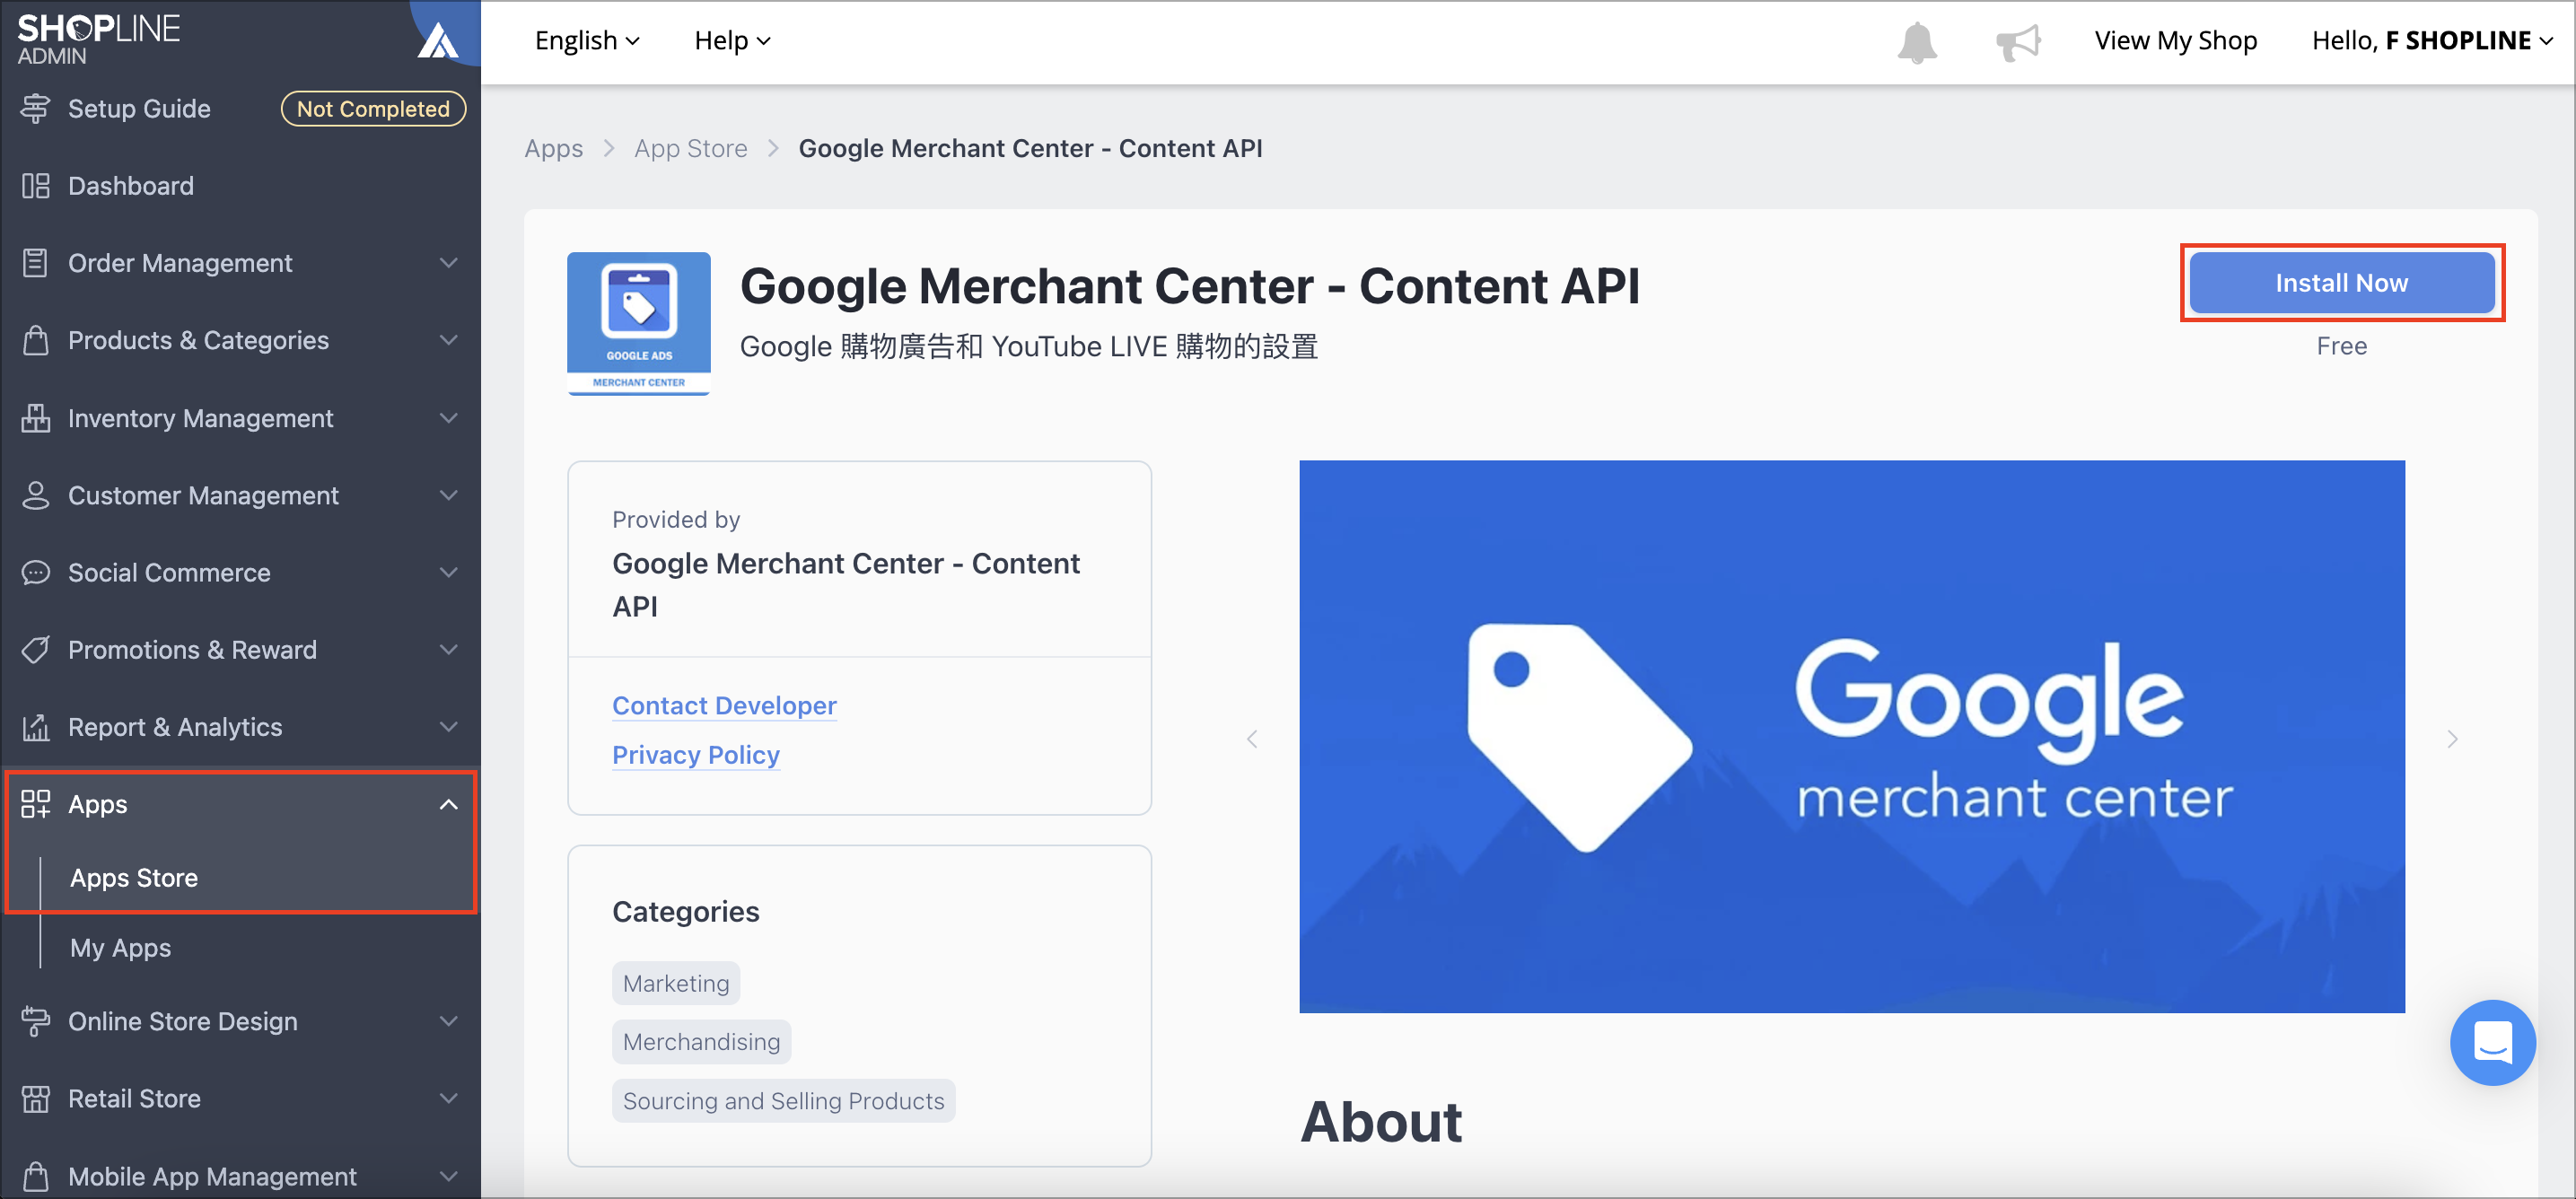
Task: Click the Mobile App Management bag icon
Action: pyautogui.click(x=35, y=1177)
